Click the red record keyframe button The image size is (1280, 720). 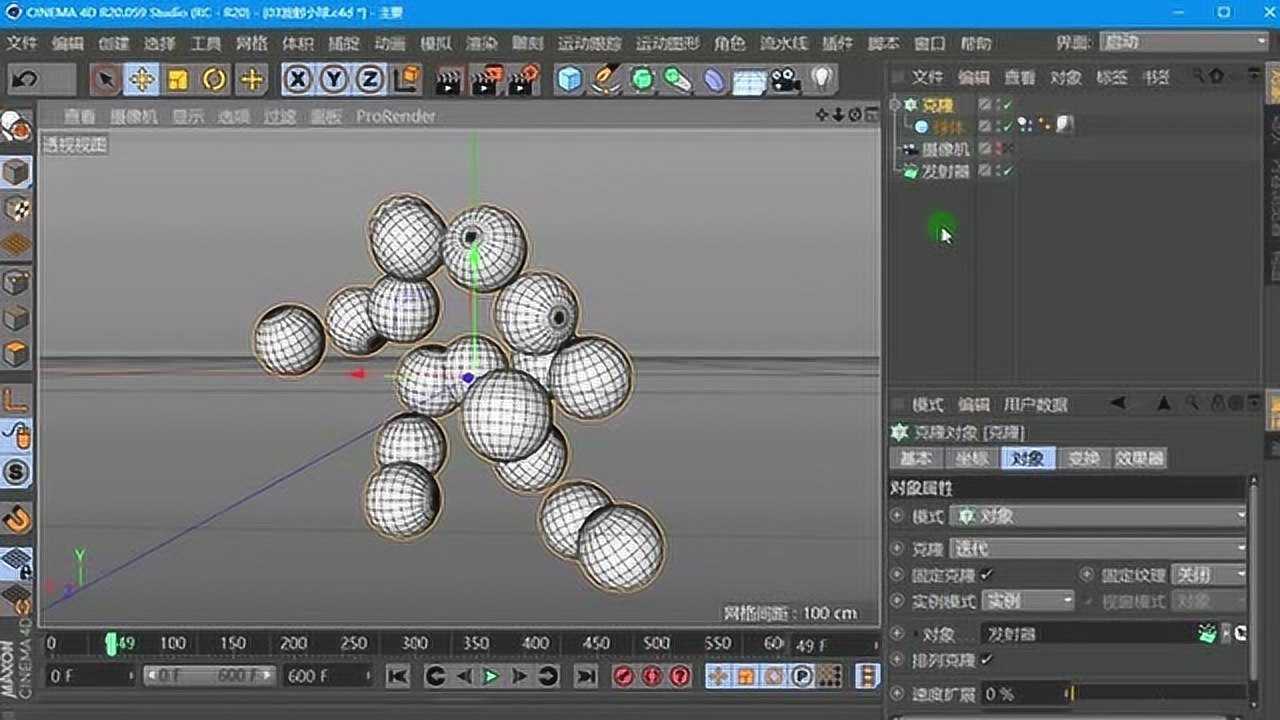[624, 677]
